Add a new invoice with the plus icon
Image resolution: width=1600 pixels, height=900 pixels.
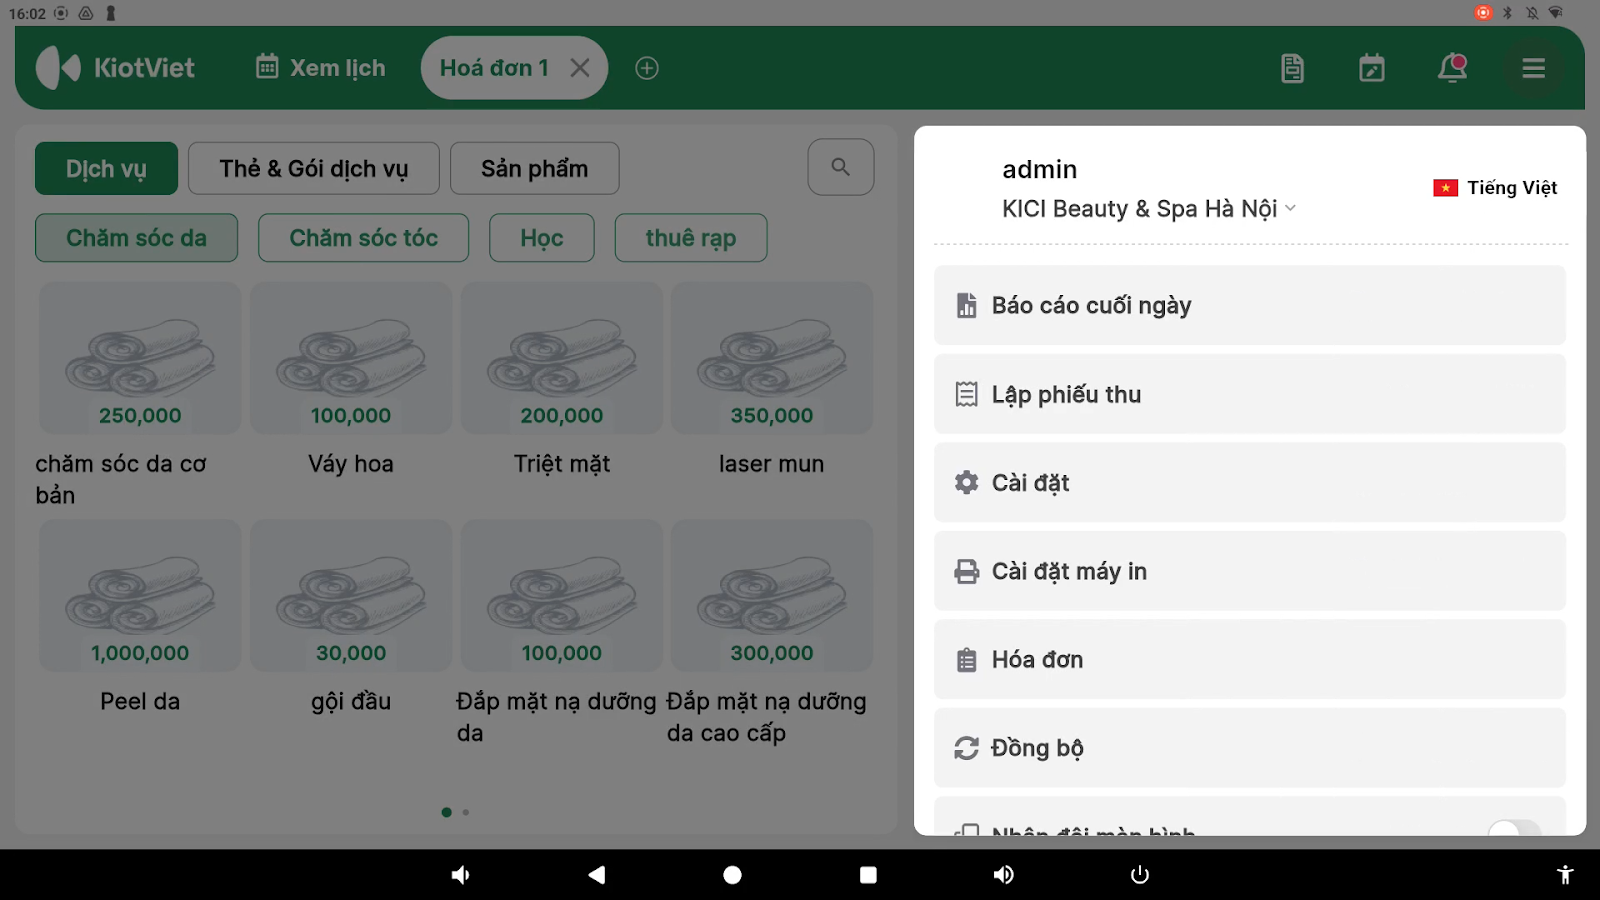(x=647, y=68)
